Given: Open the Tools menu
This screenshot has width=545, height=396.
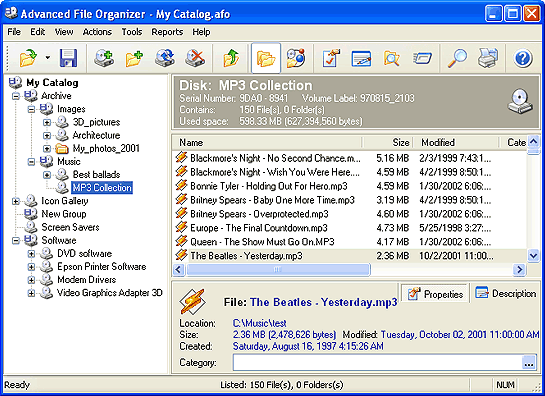Looking at the screenshot, I should click(x=132, y=32).
